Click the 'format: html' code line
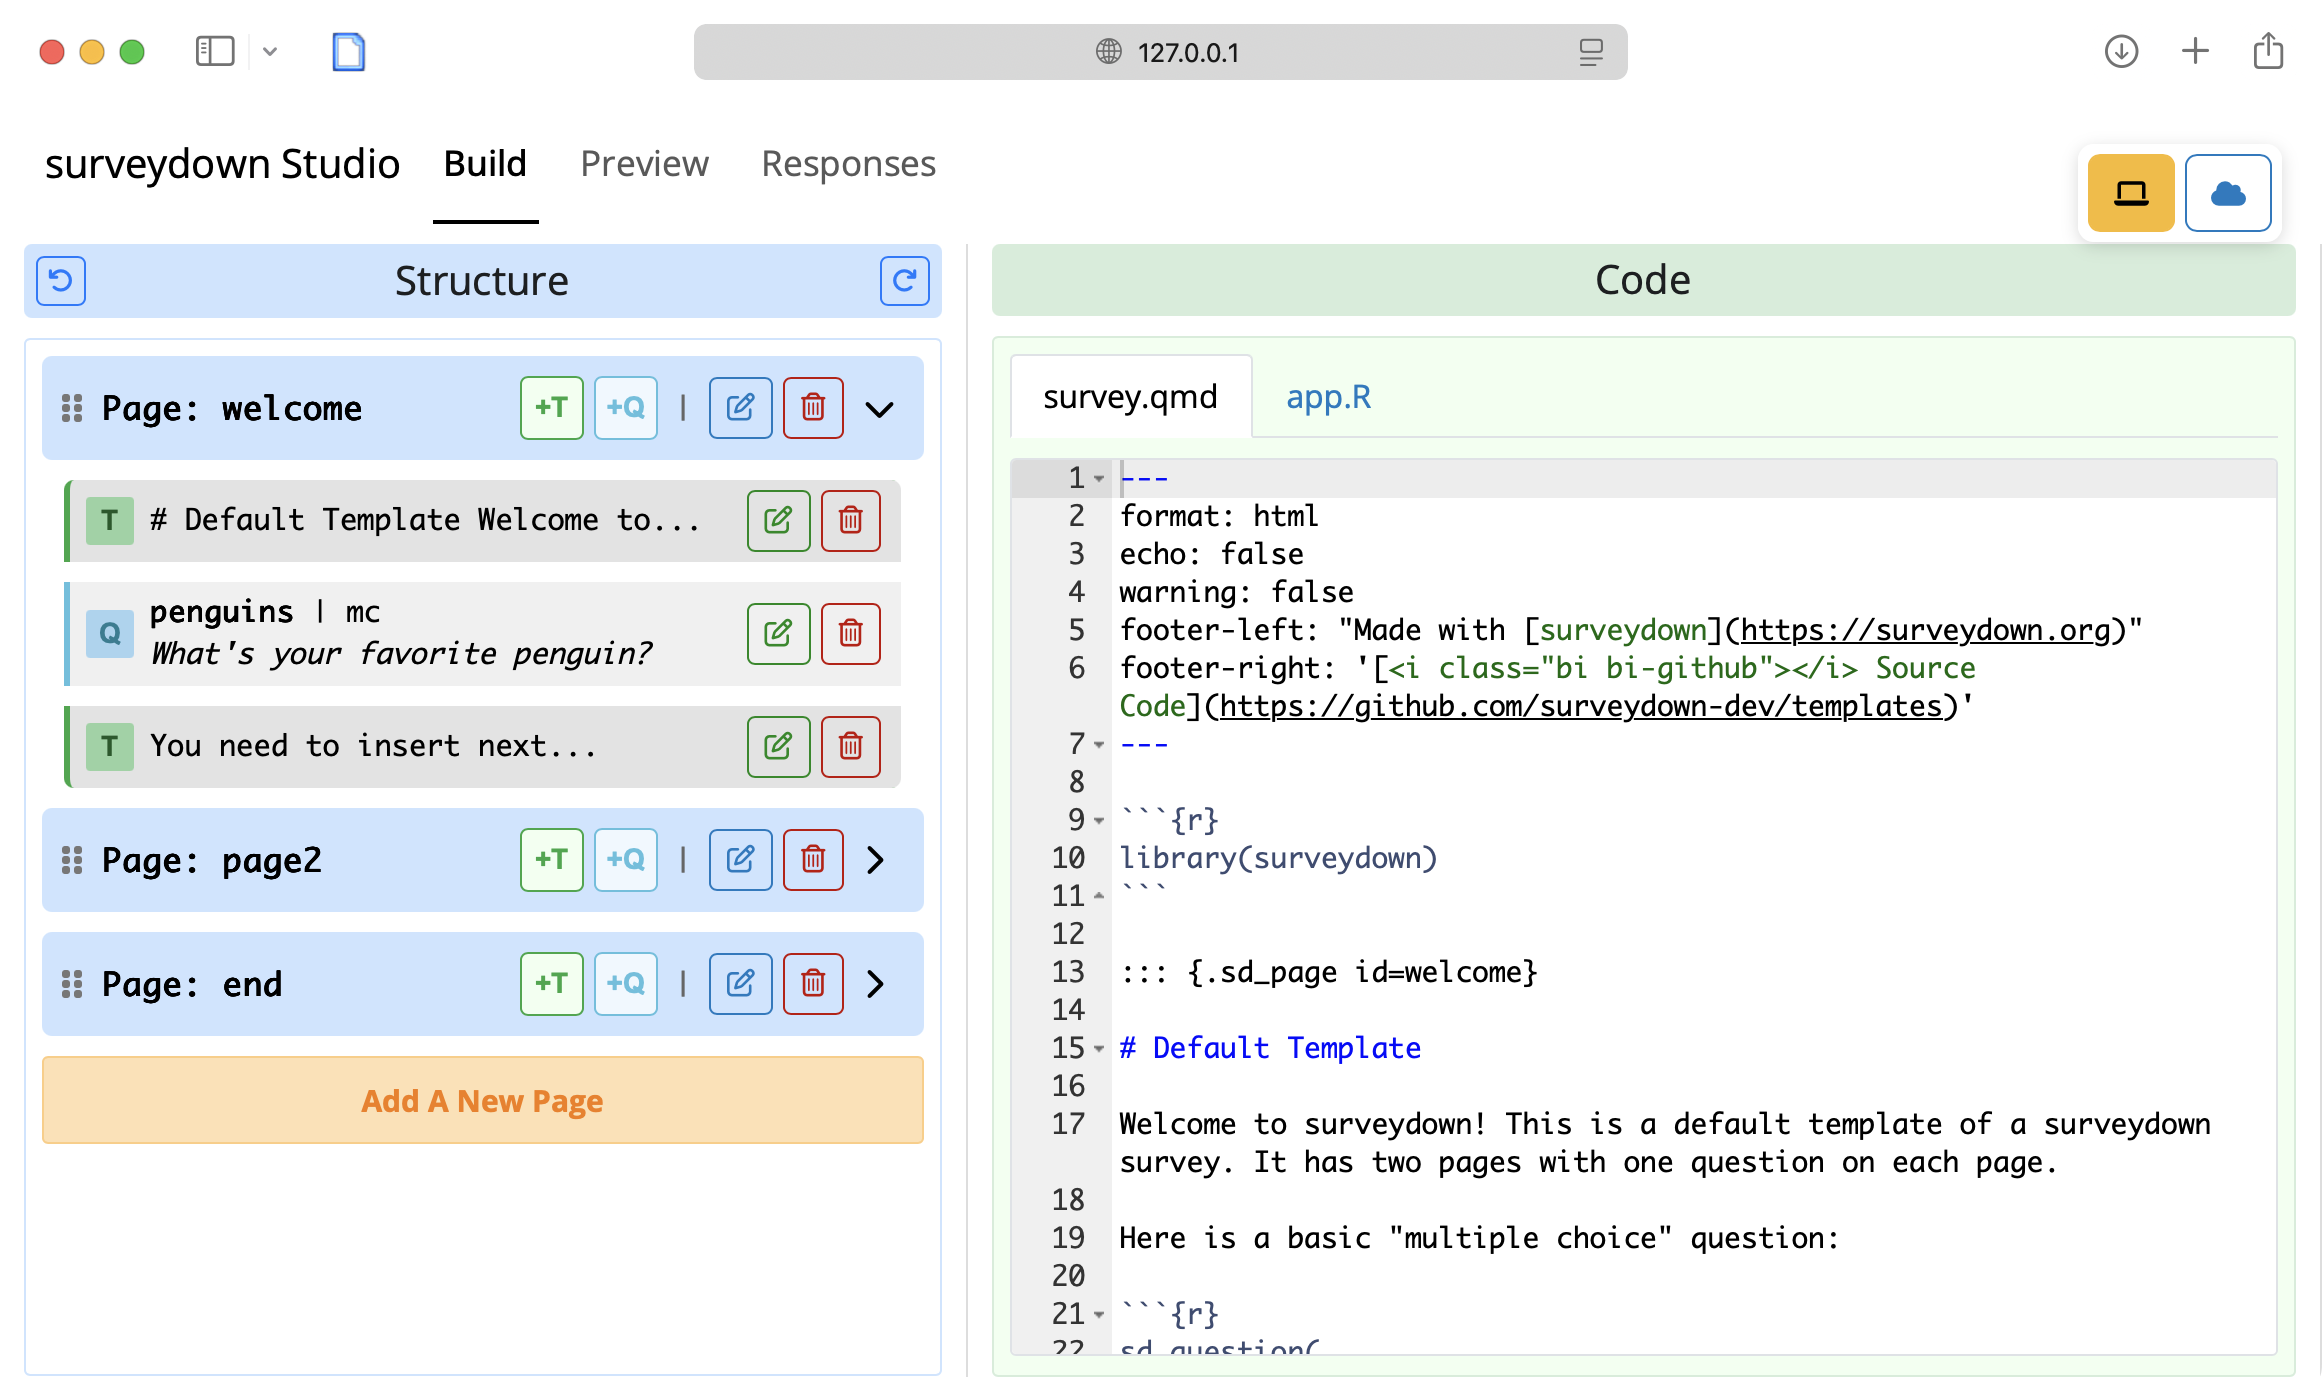The image size is (2322, 1388). point(1218,516)
